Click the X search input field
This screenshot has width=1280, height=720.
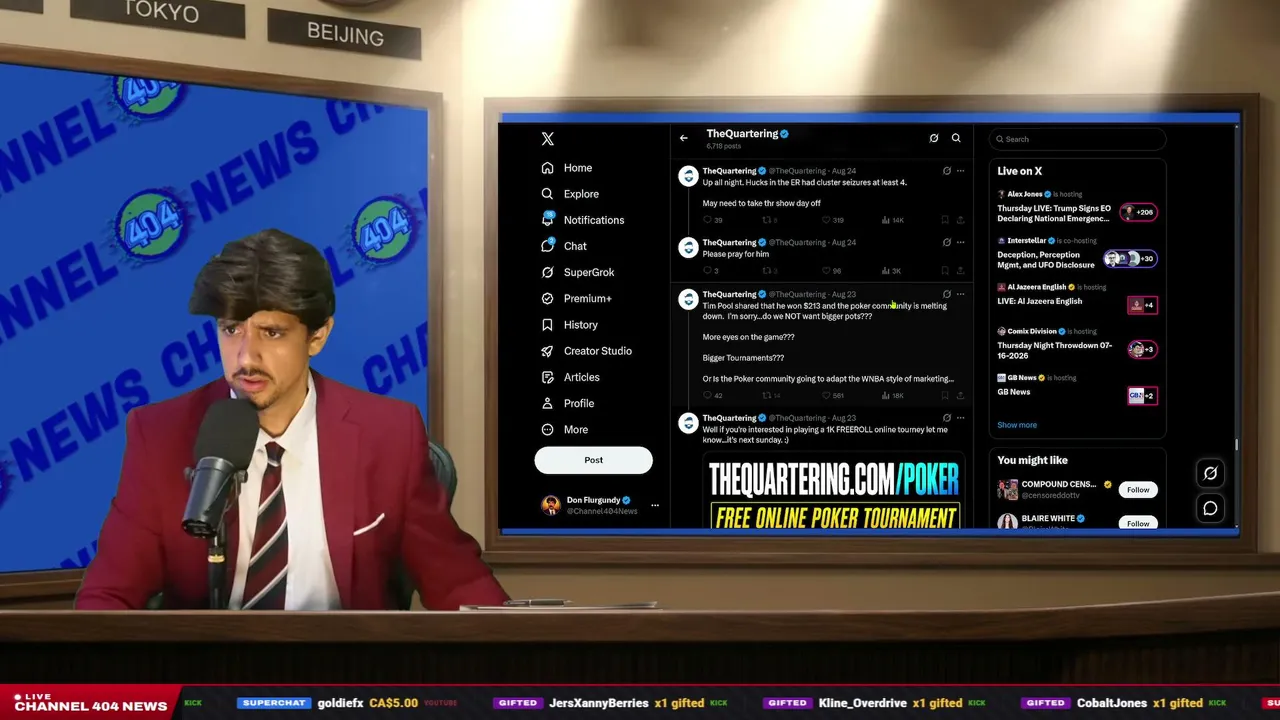pyautogui.click(x=1078, y=139)
